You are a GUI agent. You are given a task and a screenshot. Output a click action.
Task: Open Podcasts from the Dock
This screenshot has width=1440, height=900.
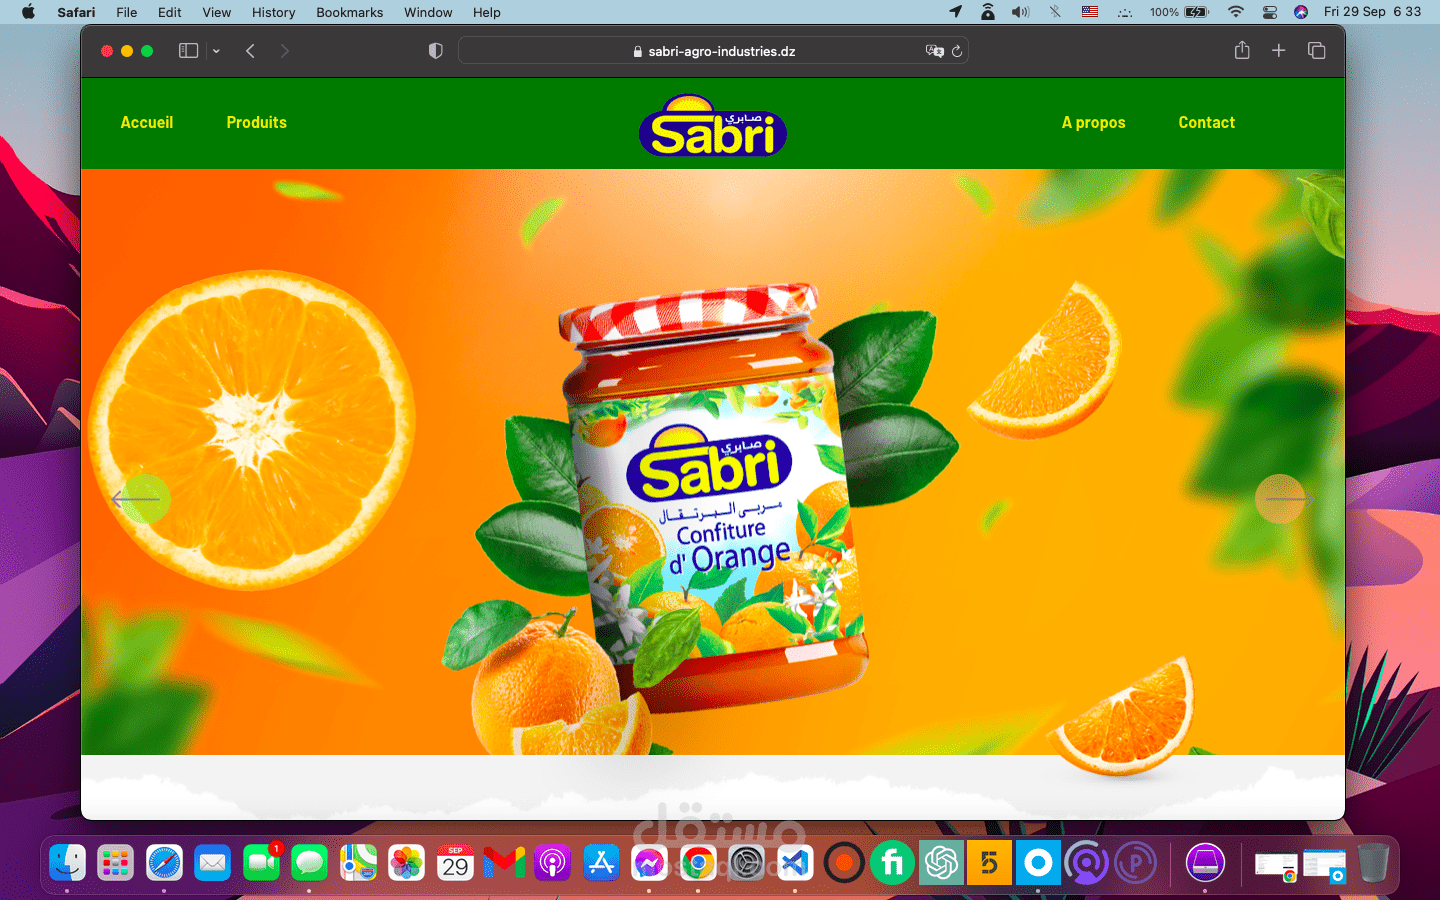coord(552,862)
